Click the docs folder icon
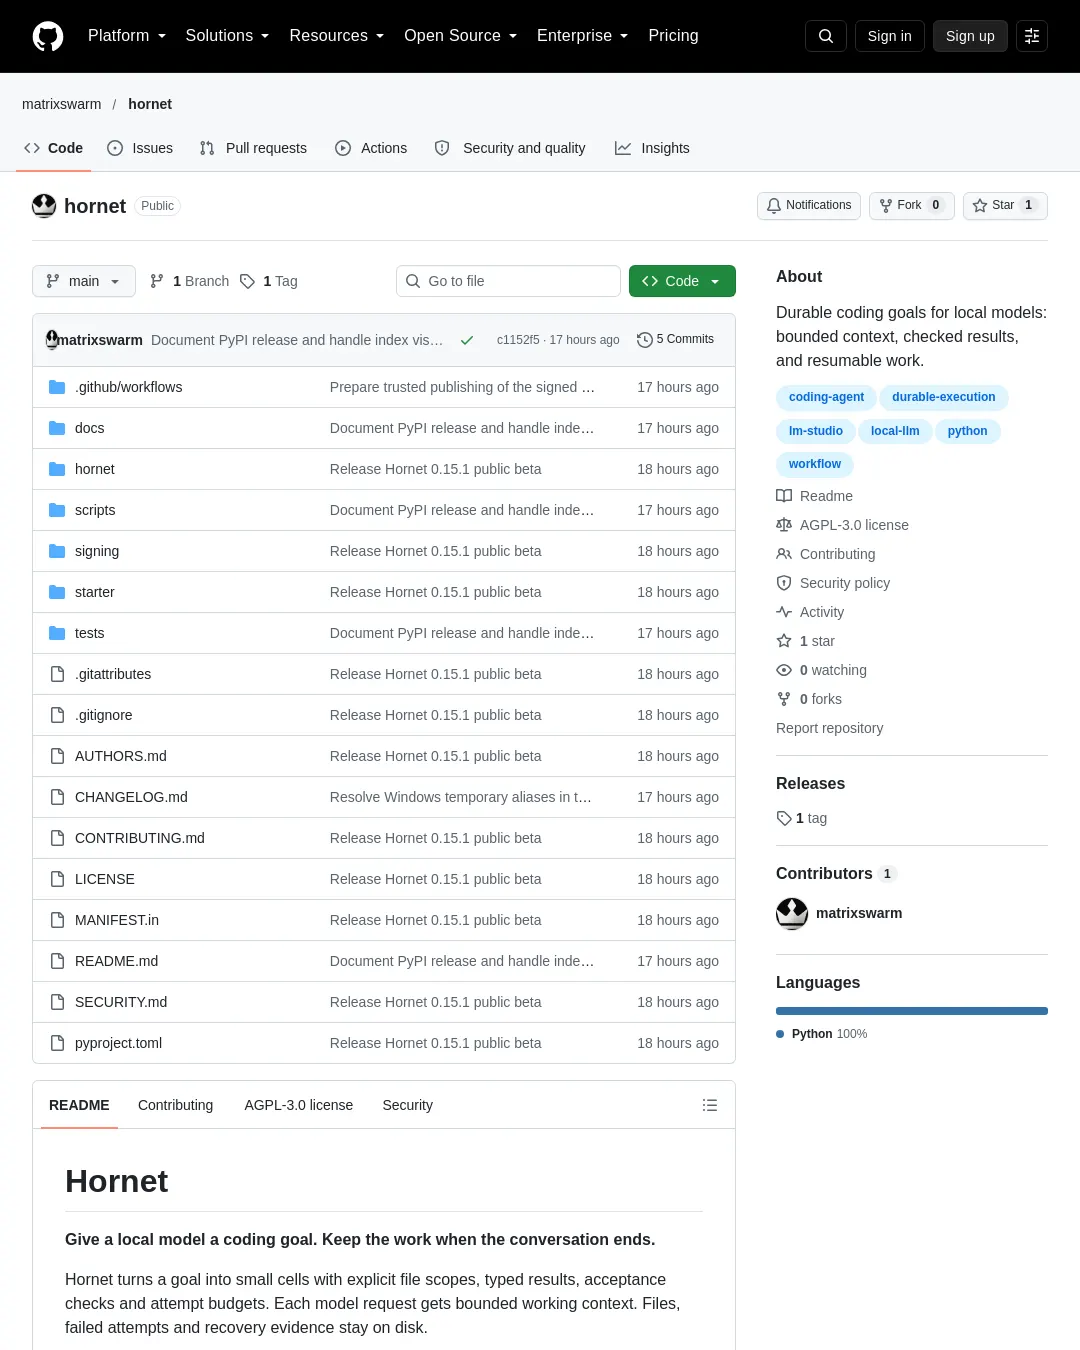This screenshot has width=1080, height=1350. (57, 428)
